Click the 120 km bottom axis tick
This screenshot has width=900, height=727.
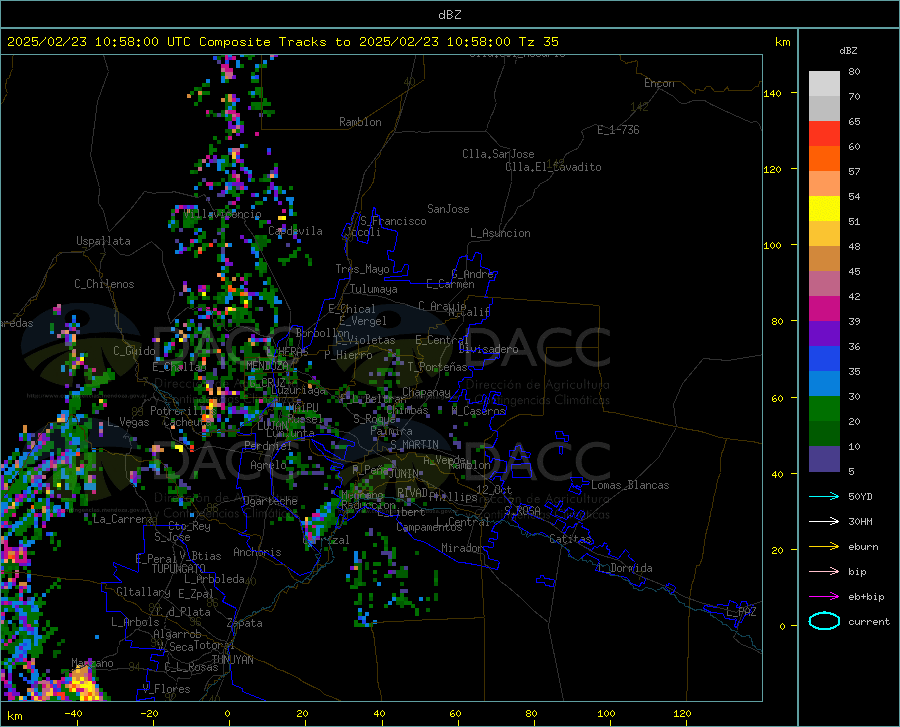pos(682,713)
